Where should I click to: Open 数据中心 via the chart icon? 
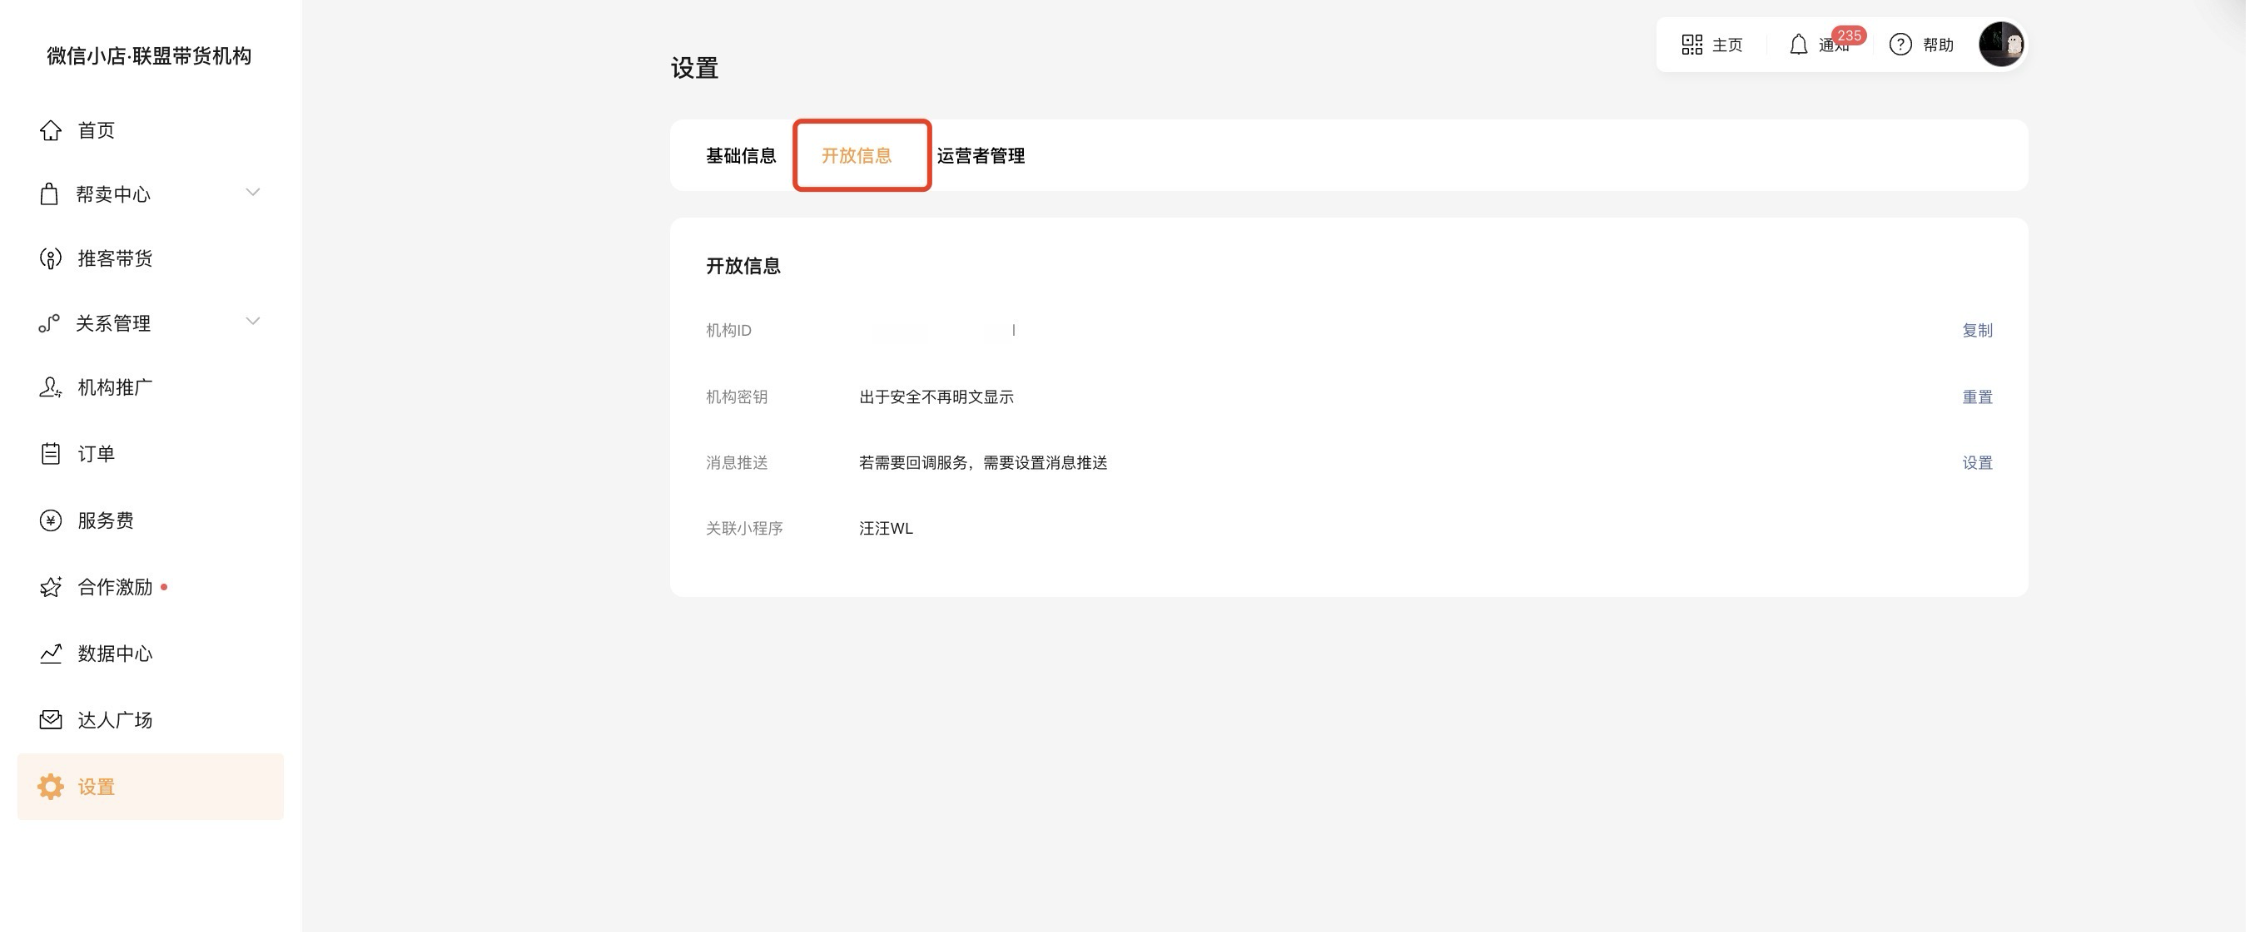pos(50,654)
